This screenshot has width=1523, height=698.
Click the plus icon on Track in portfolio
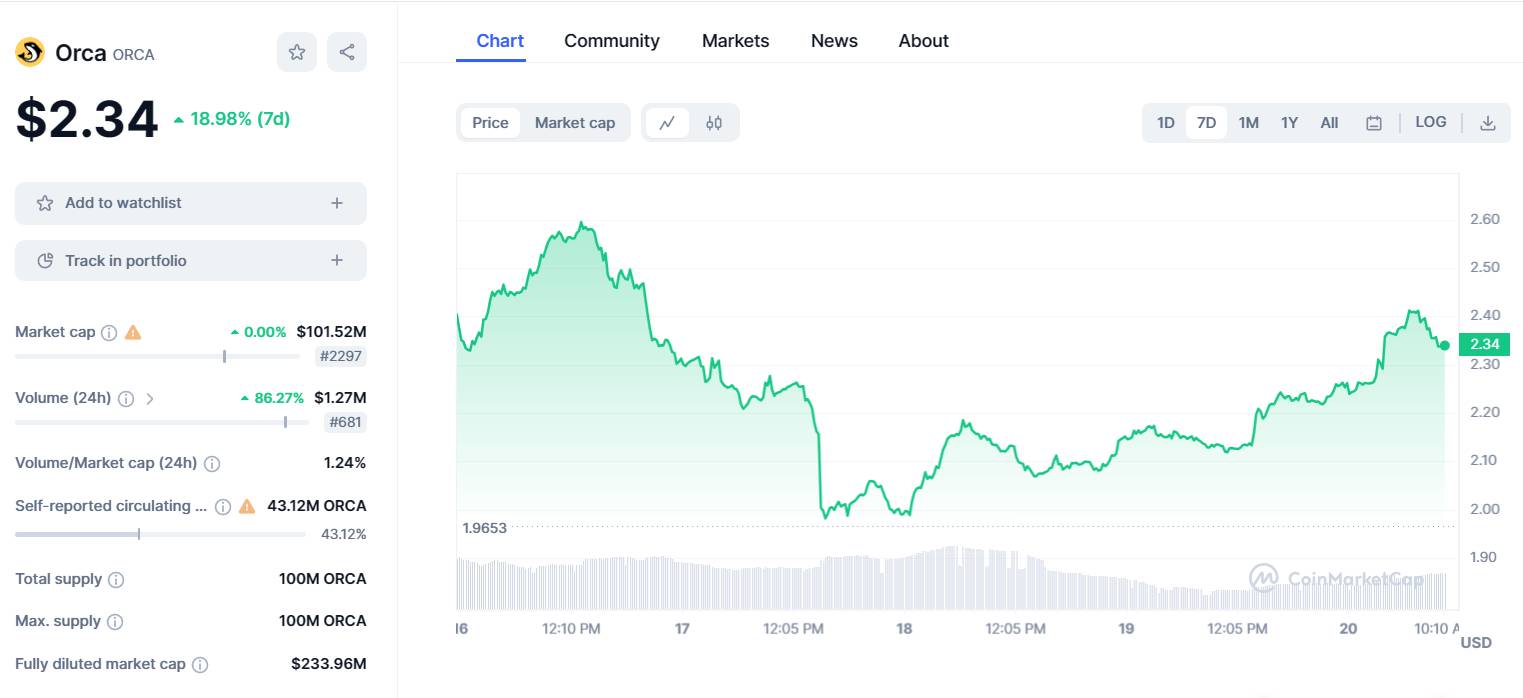tap(337, 261)
